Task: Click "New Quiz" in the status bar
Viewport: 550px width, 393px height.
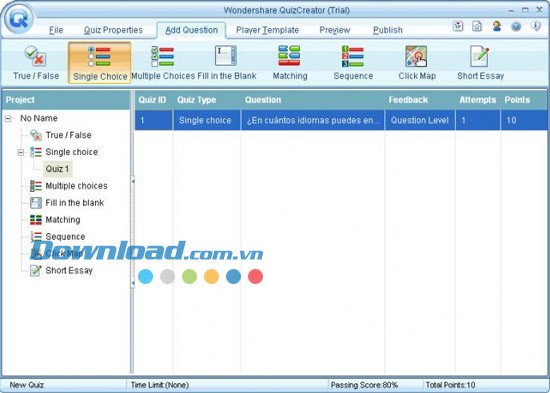Action: [x=27, y=385]
